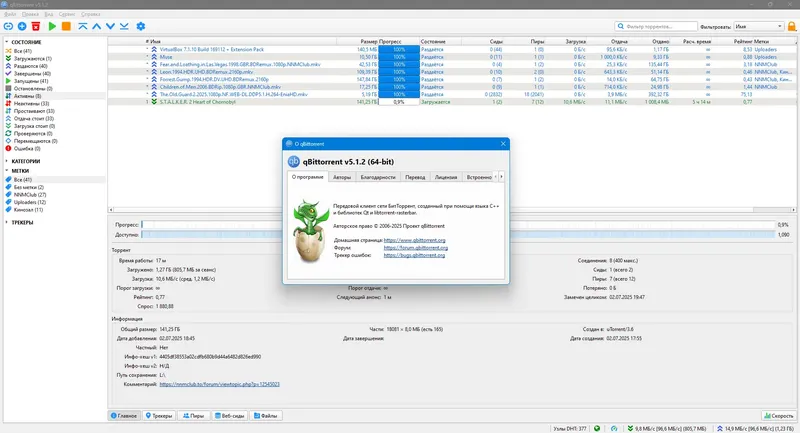Open the https://www.qbittorrent.org homepage link
Image resolution: width=800 pixels, height=433 pixels.
click(x=414, y=240)
